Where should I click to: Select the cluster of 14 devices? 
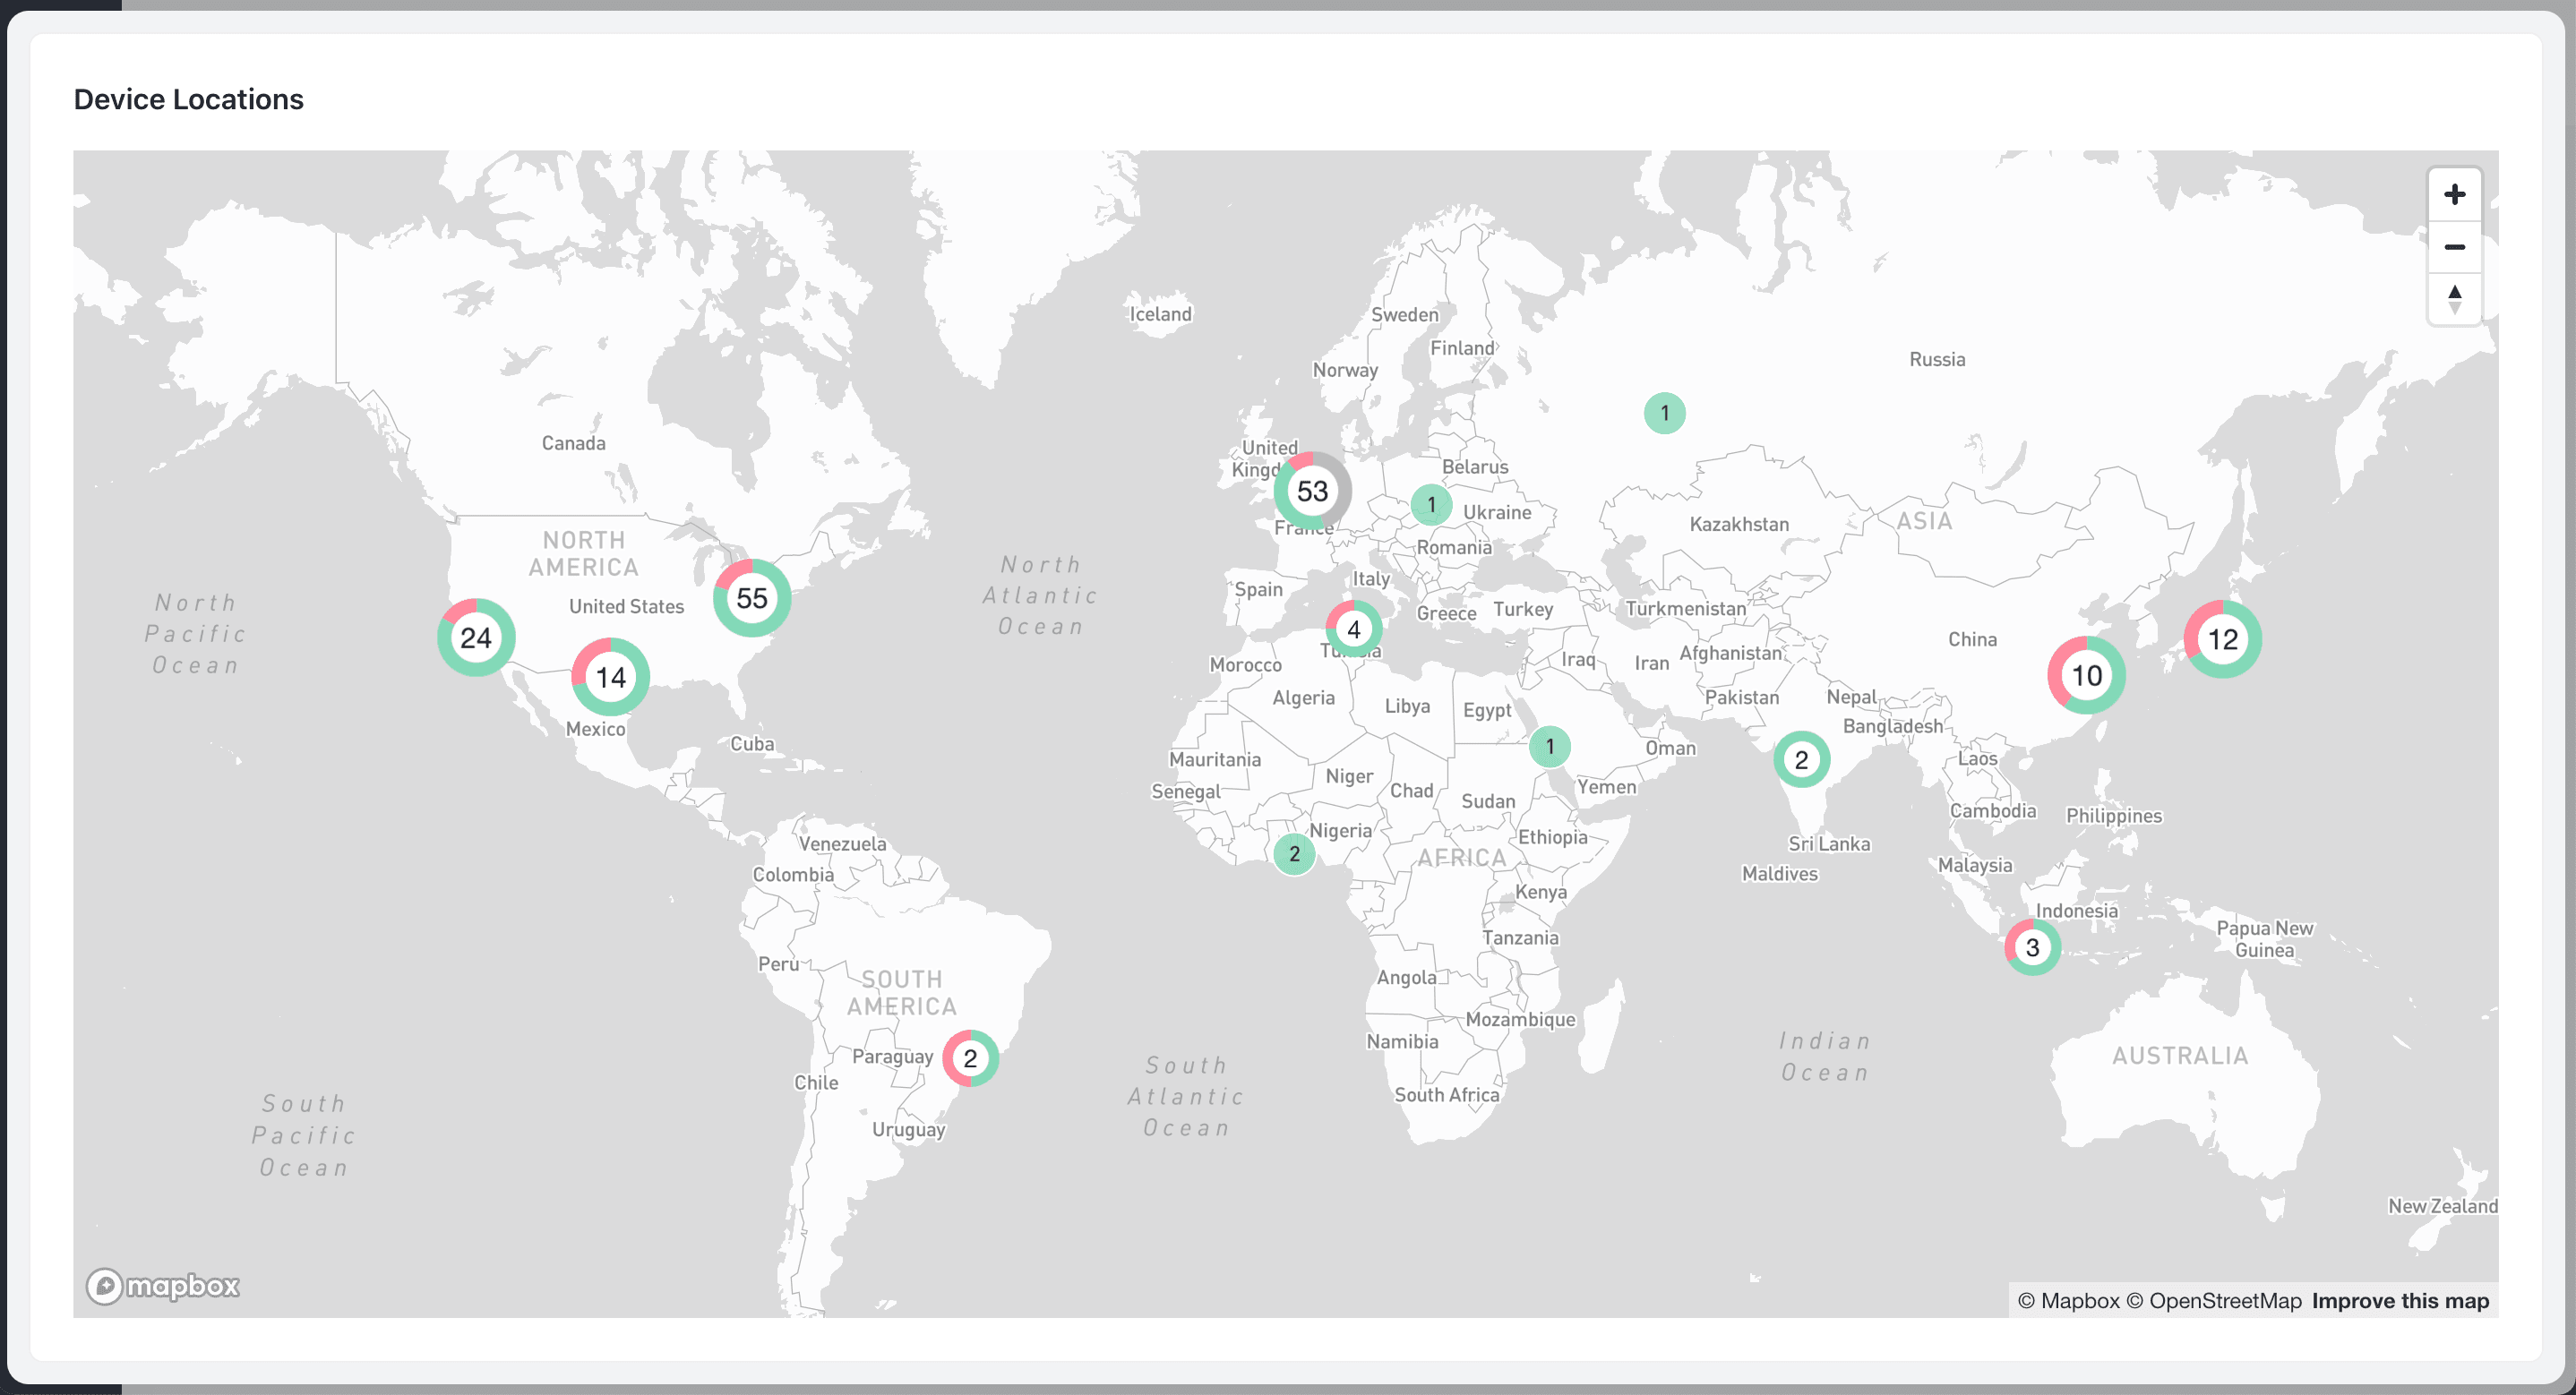(610, 677)
